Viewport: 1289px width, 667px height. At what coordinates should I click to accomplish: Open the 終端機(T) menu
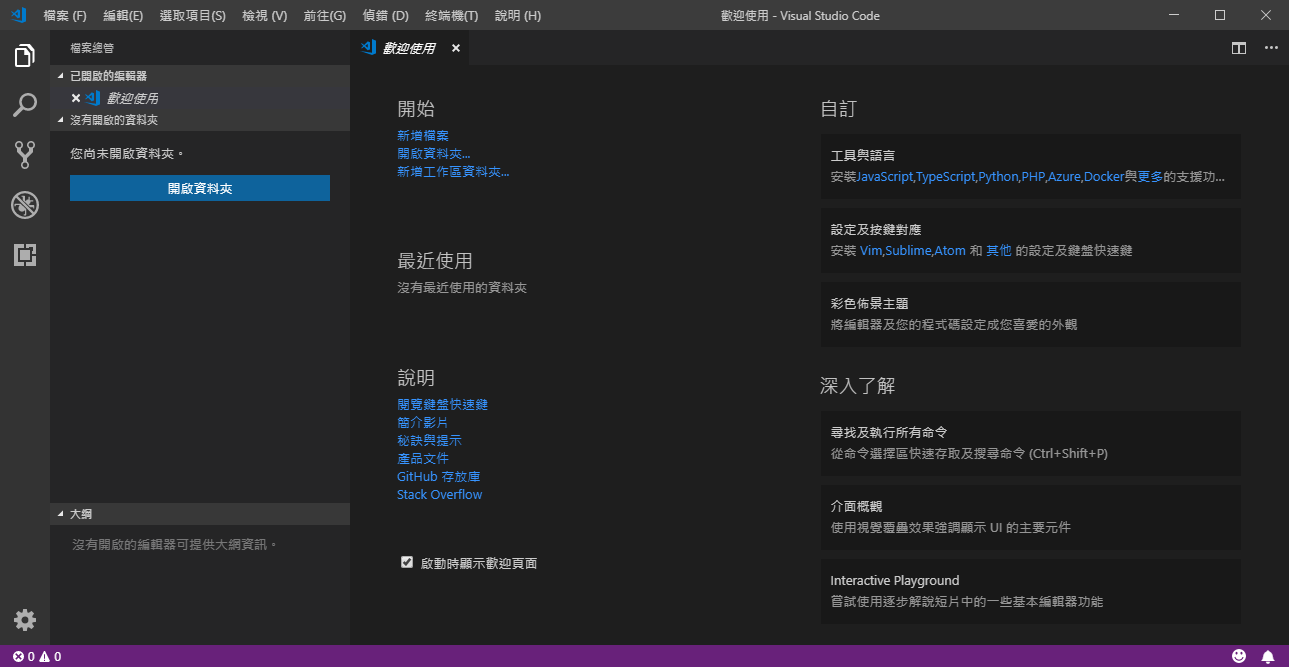451,16
